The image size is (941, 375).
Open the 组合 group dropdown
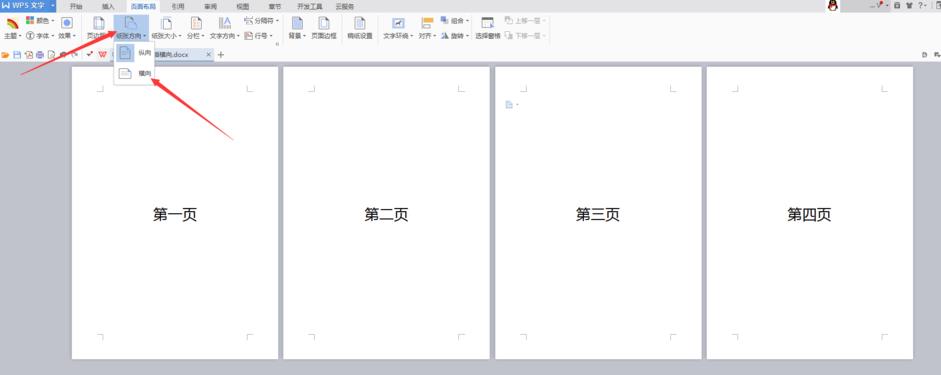click(x=455, y=20)
